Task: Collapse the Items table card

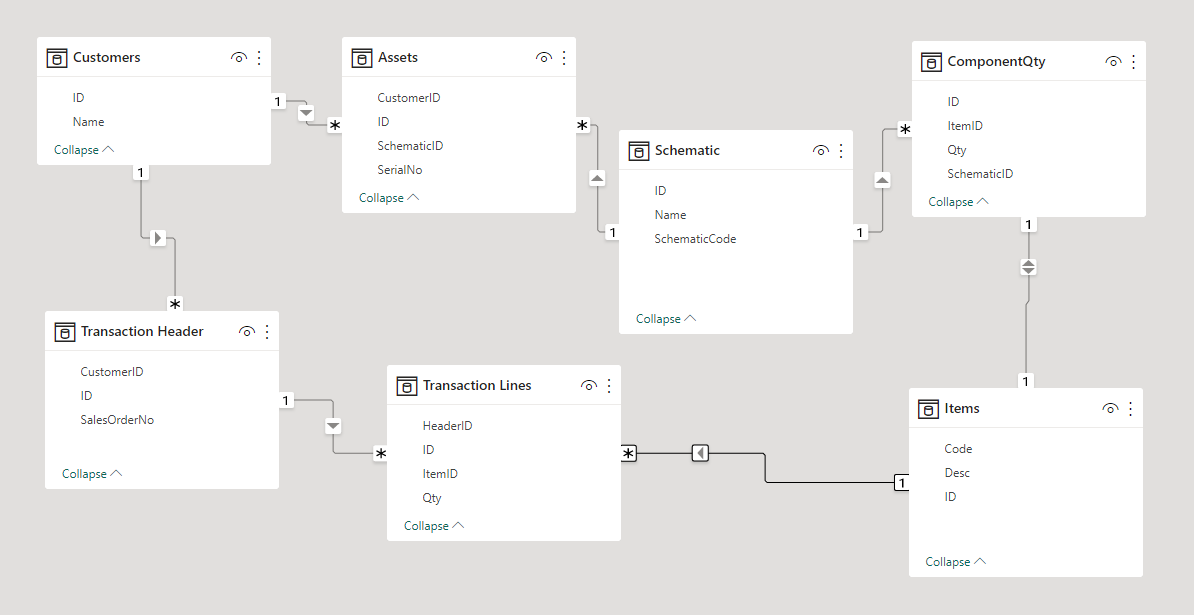Action: [956, 562]
